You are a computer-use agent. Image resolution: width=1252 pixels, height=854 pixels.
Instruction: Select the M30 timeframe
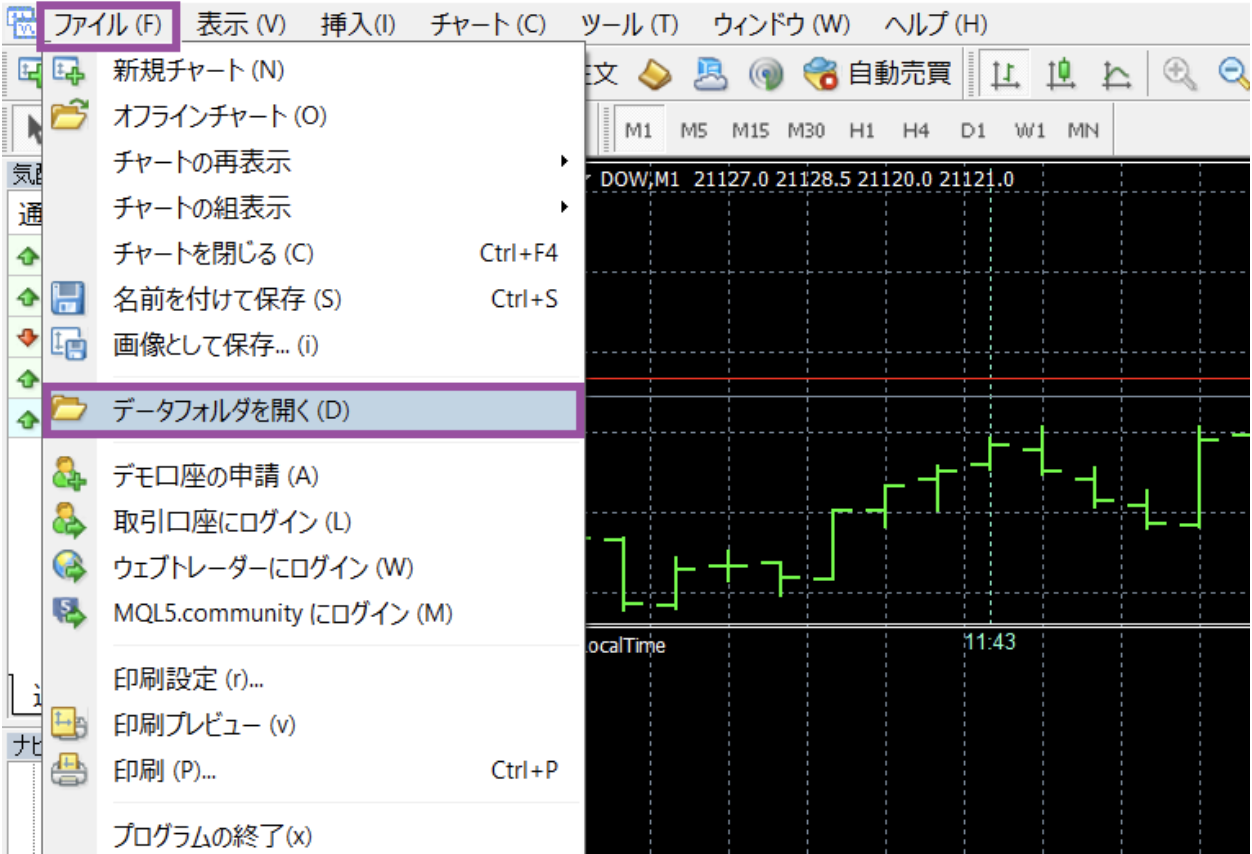[x=806, y=130]
